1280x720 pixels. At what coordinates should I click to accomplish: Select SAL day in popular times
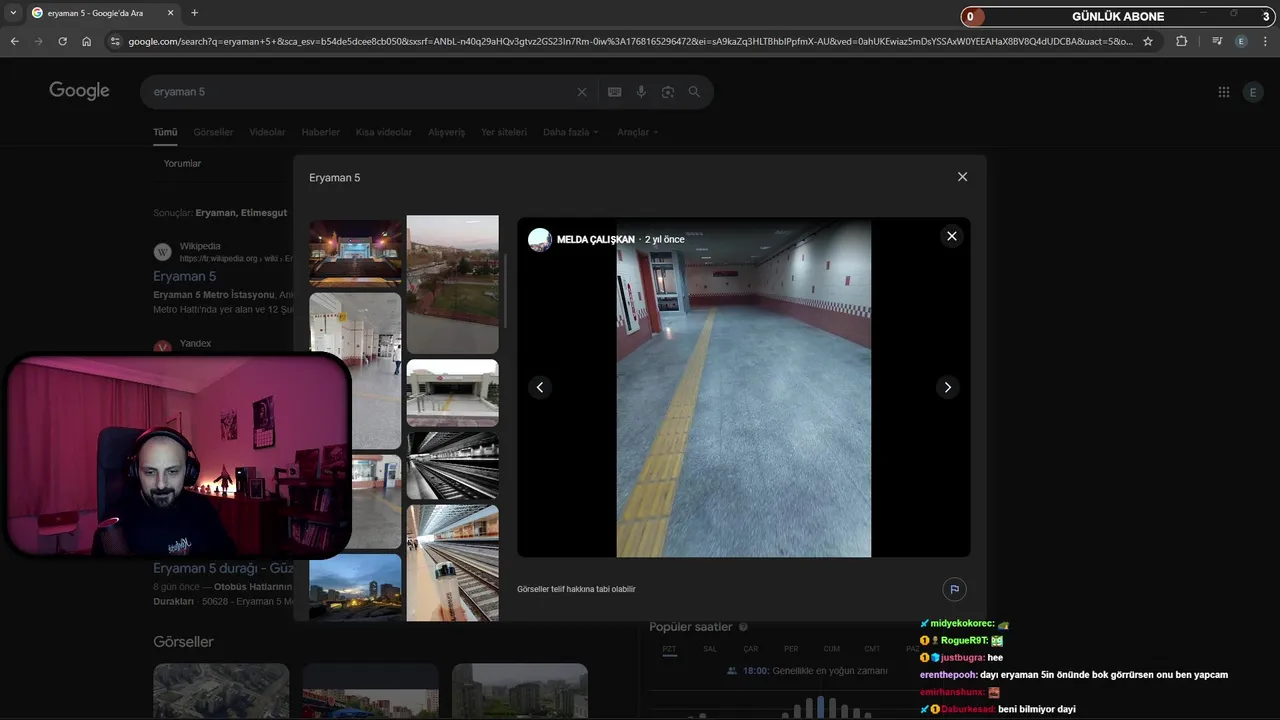pyautogui.click(x=710, y=649)
